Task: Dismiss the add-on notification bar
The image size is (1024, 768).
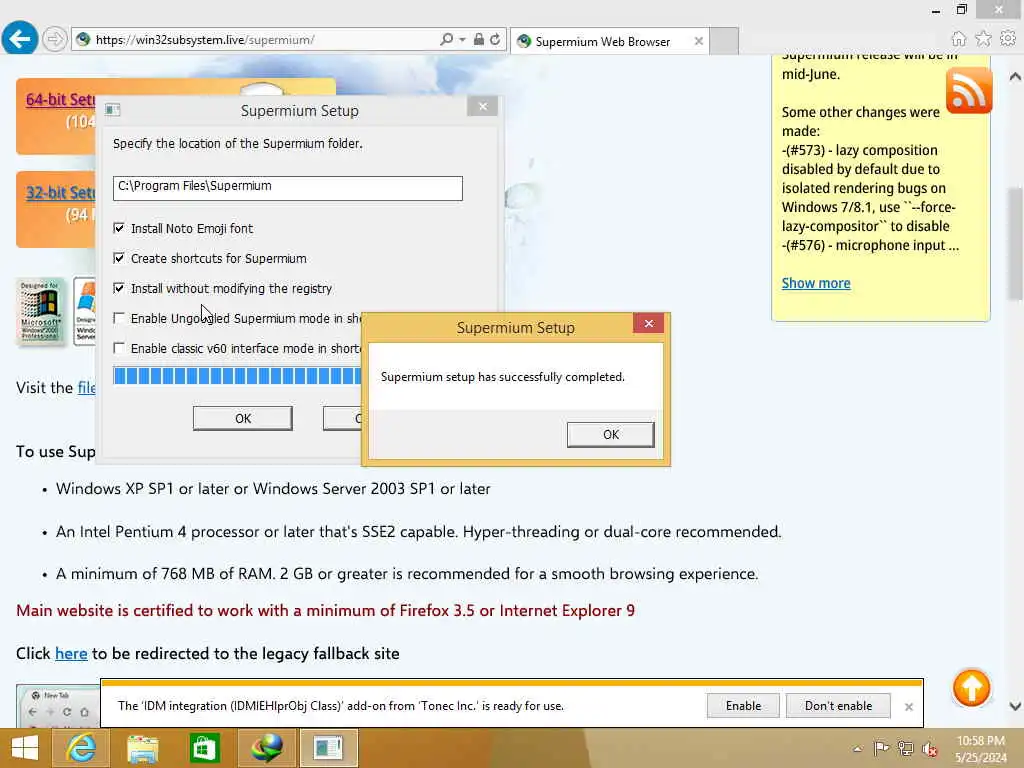Action: click(x=908, y=707)
